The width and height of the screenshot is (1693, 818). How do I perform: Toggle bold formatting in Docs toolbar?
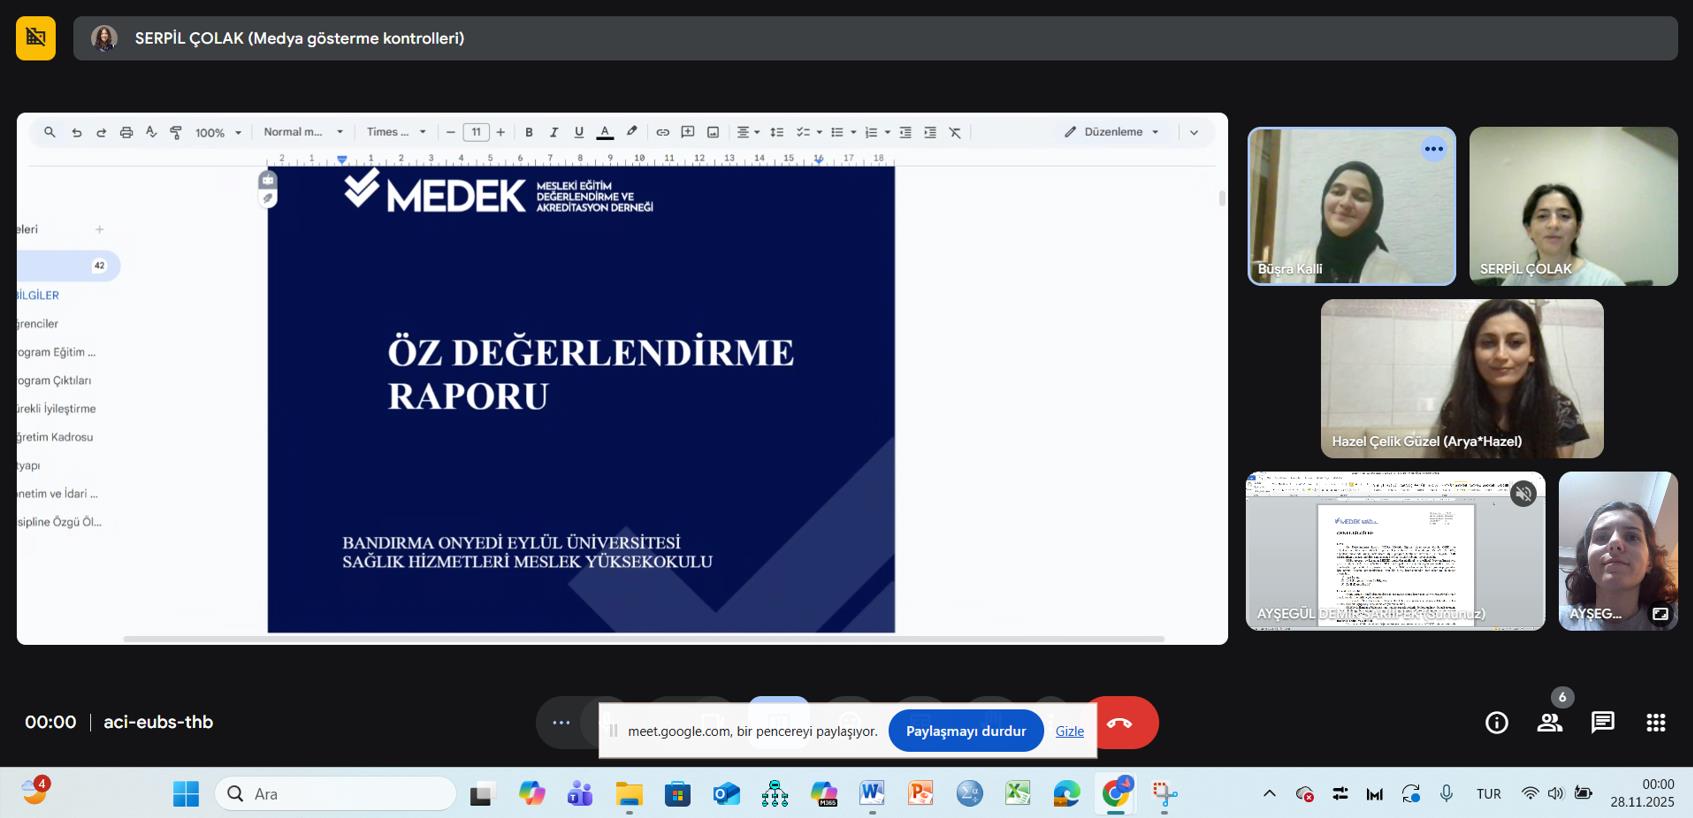pos(529,132)
